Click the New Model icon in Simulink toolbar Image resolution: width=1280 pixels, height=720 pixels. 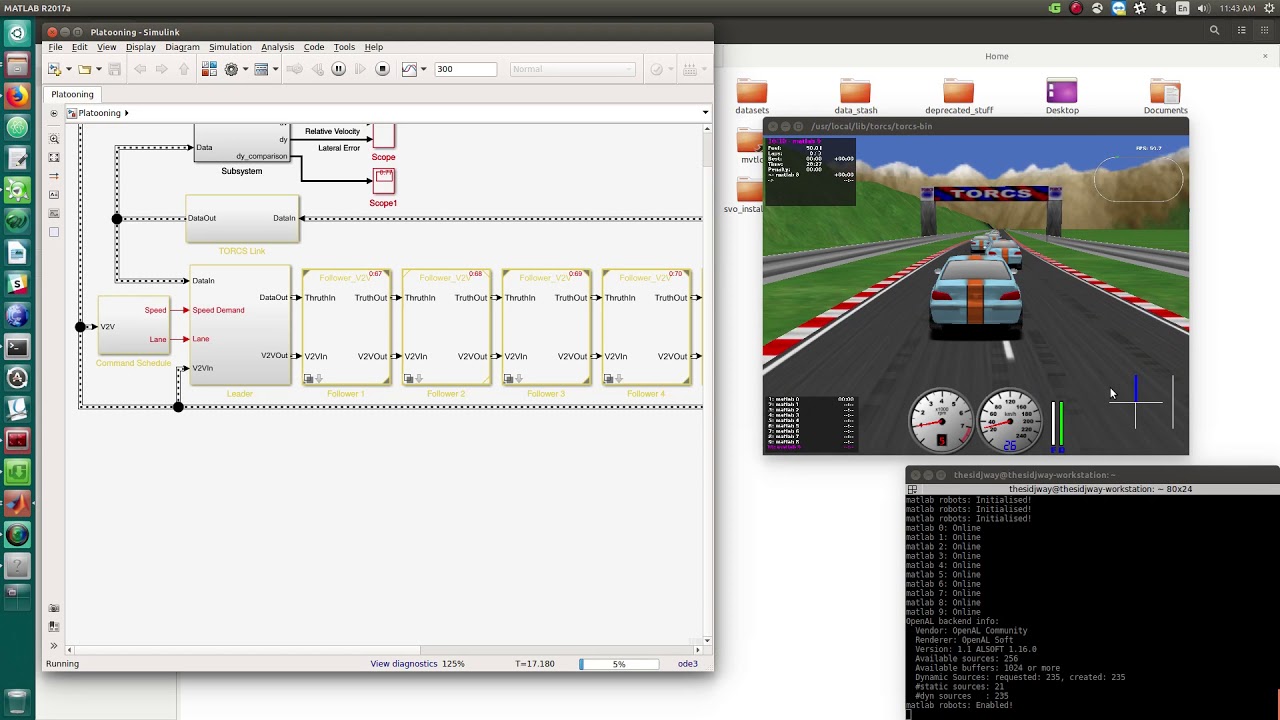54,69
